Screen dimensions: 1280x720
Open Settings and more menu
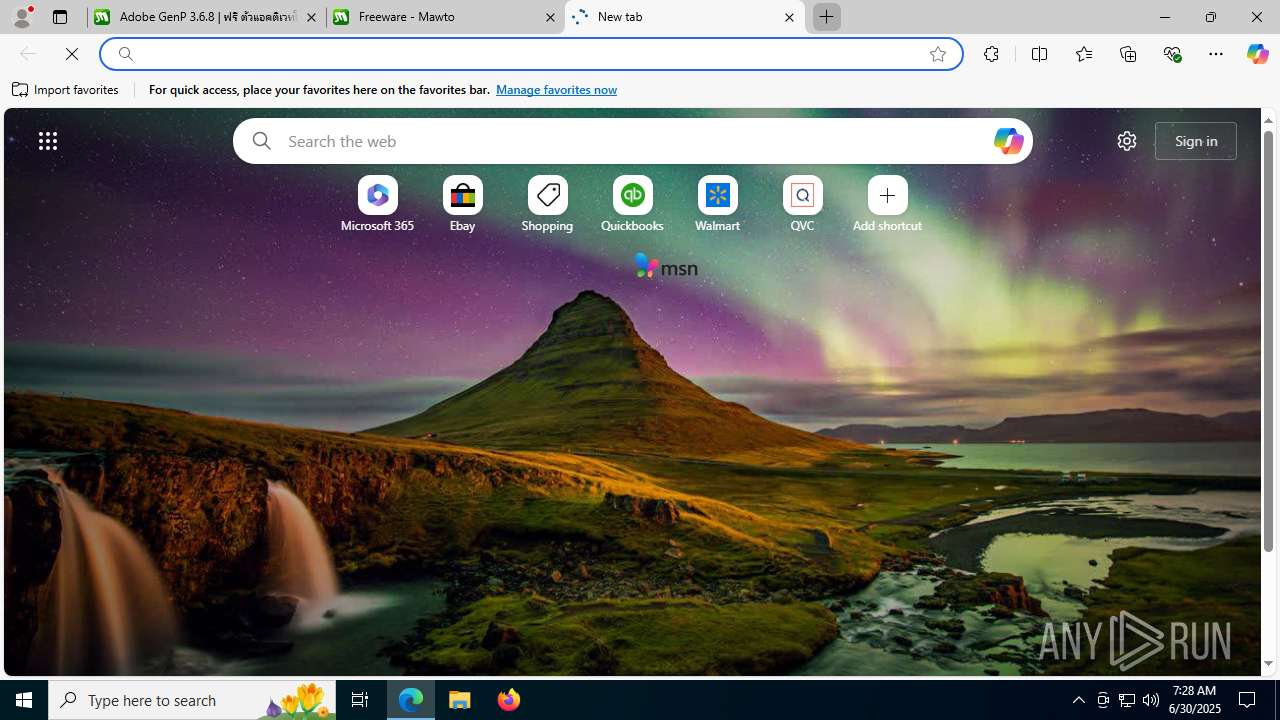[1216, 54]
